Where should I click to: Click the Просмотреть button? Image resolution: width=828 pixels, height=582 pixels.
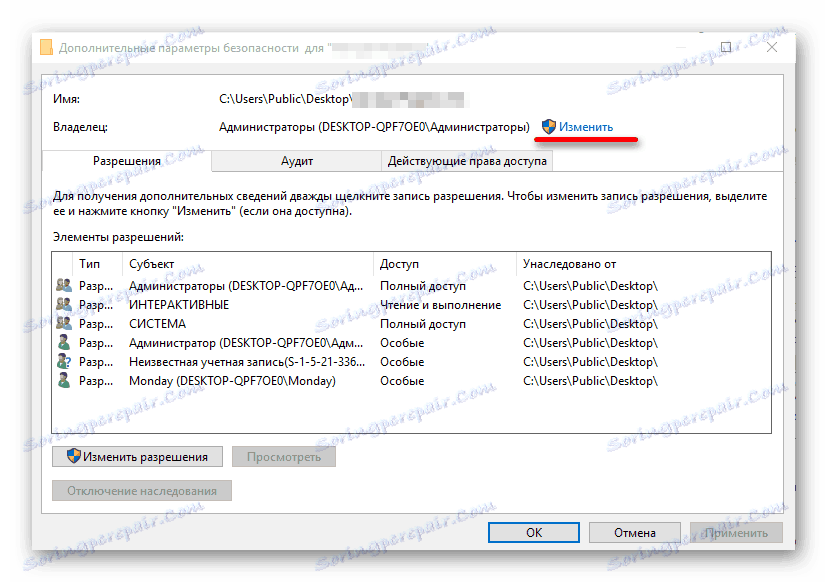284,457
